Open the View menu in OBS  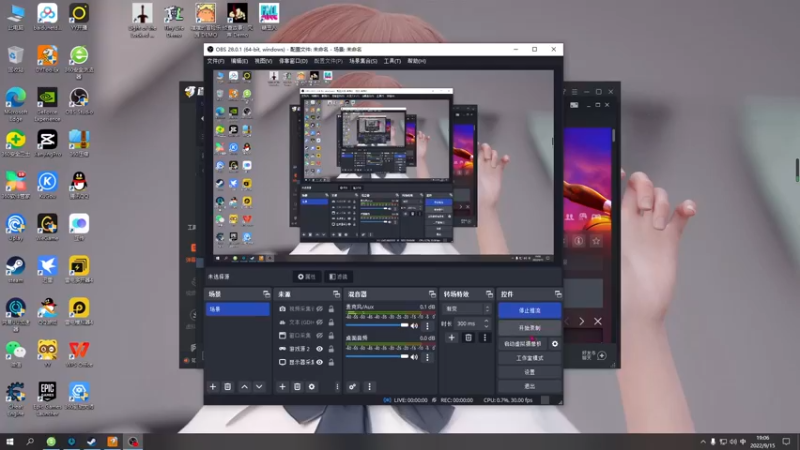tap(263, 61)
